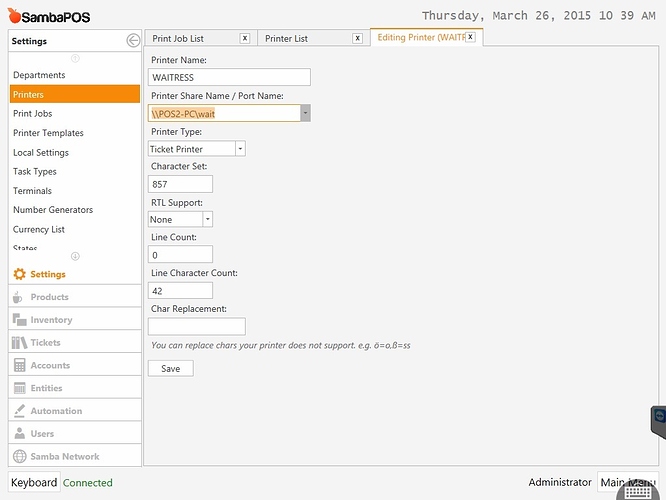The image size is (666, 500).
Task: Click the Line Character Count field
Action: pyautogui.click(x=181, y=291)
